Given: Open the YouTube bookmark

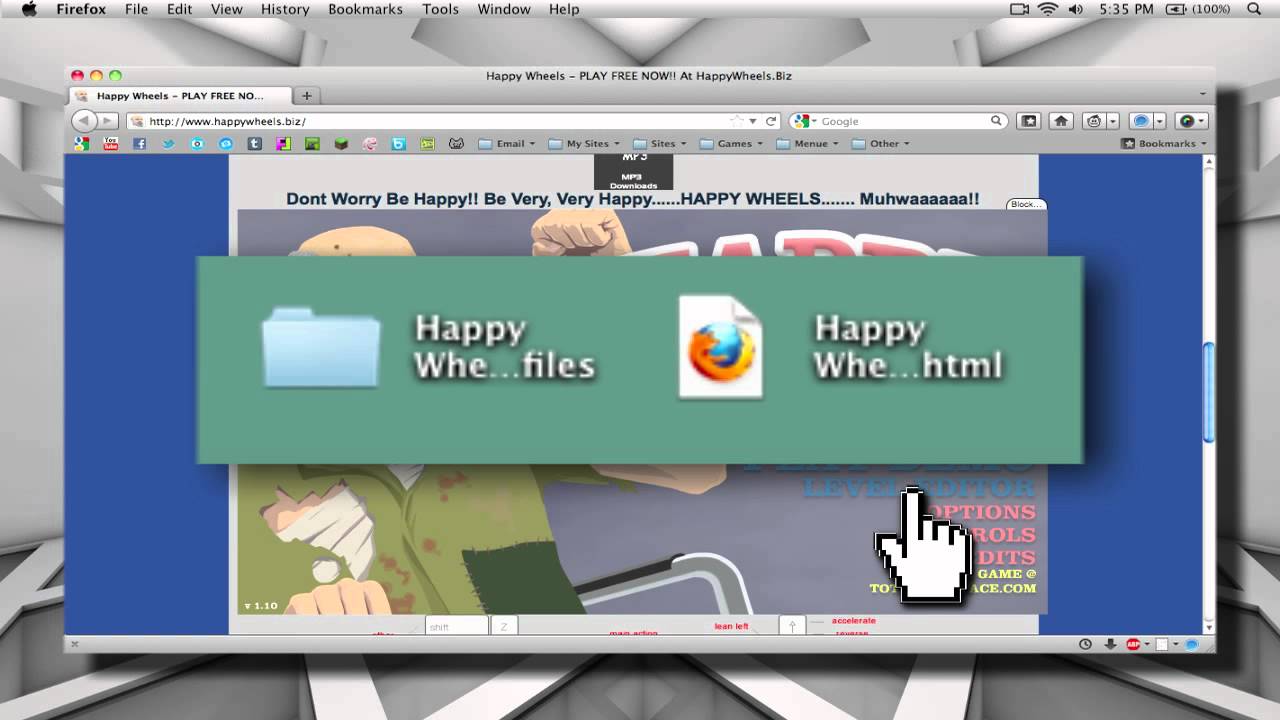Looking at the screenshot, I should pyautogui.click(x=110, y=143).
